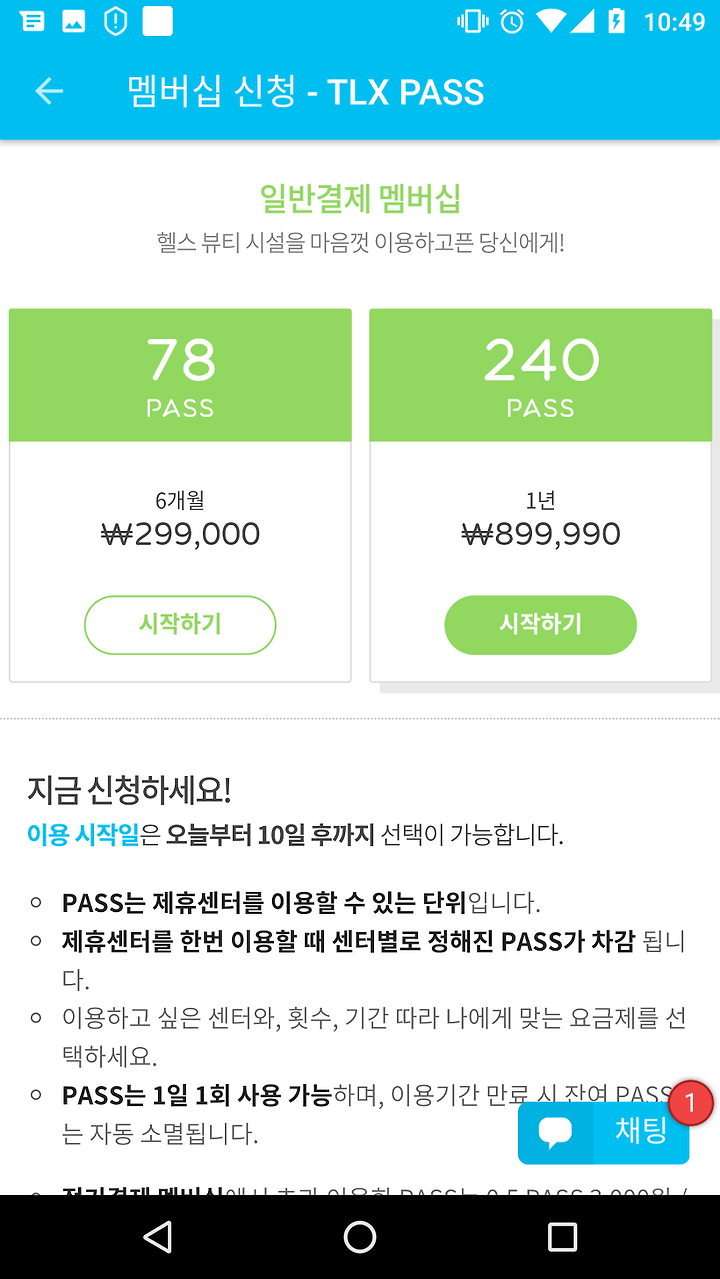Image resolution: width=720 pixels, height=1279 pixels.
Task: Tap the 이용 시작일 blue link text
Action: (83, 835)
